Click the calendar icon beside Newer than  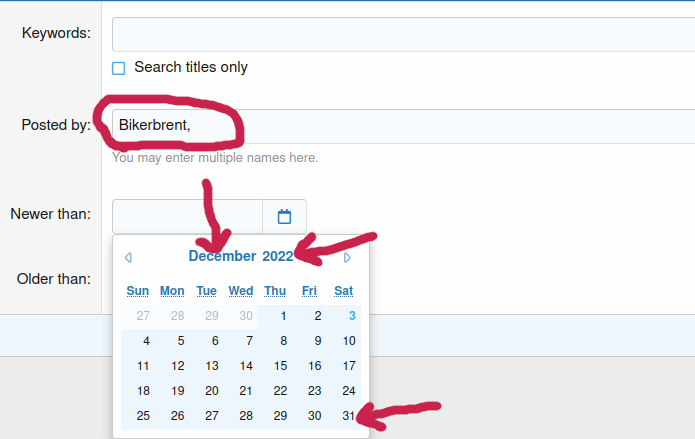point(284,216)
